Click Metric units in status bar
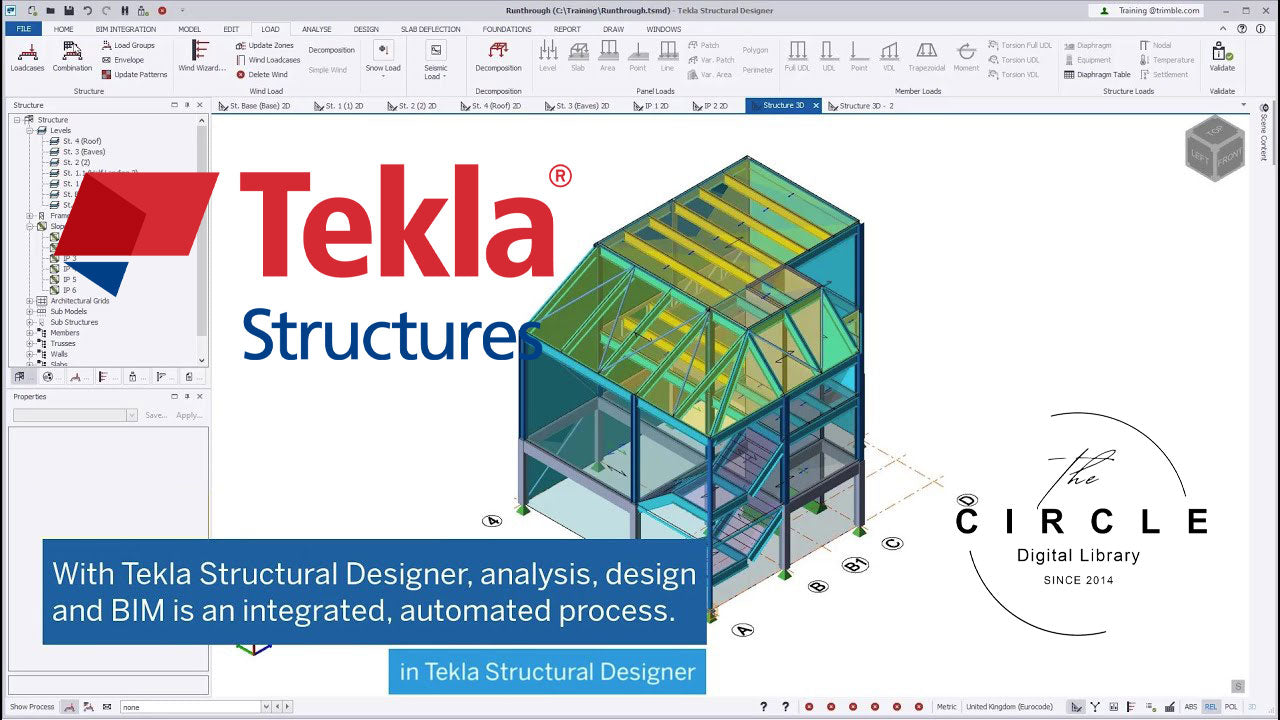The height and width of the screenshot is (720, 1280). point(946,707)
